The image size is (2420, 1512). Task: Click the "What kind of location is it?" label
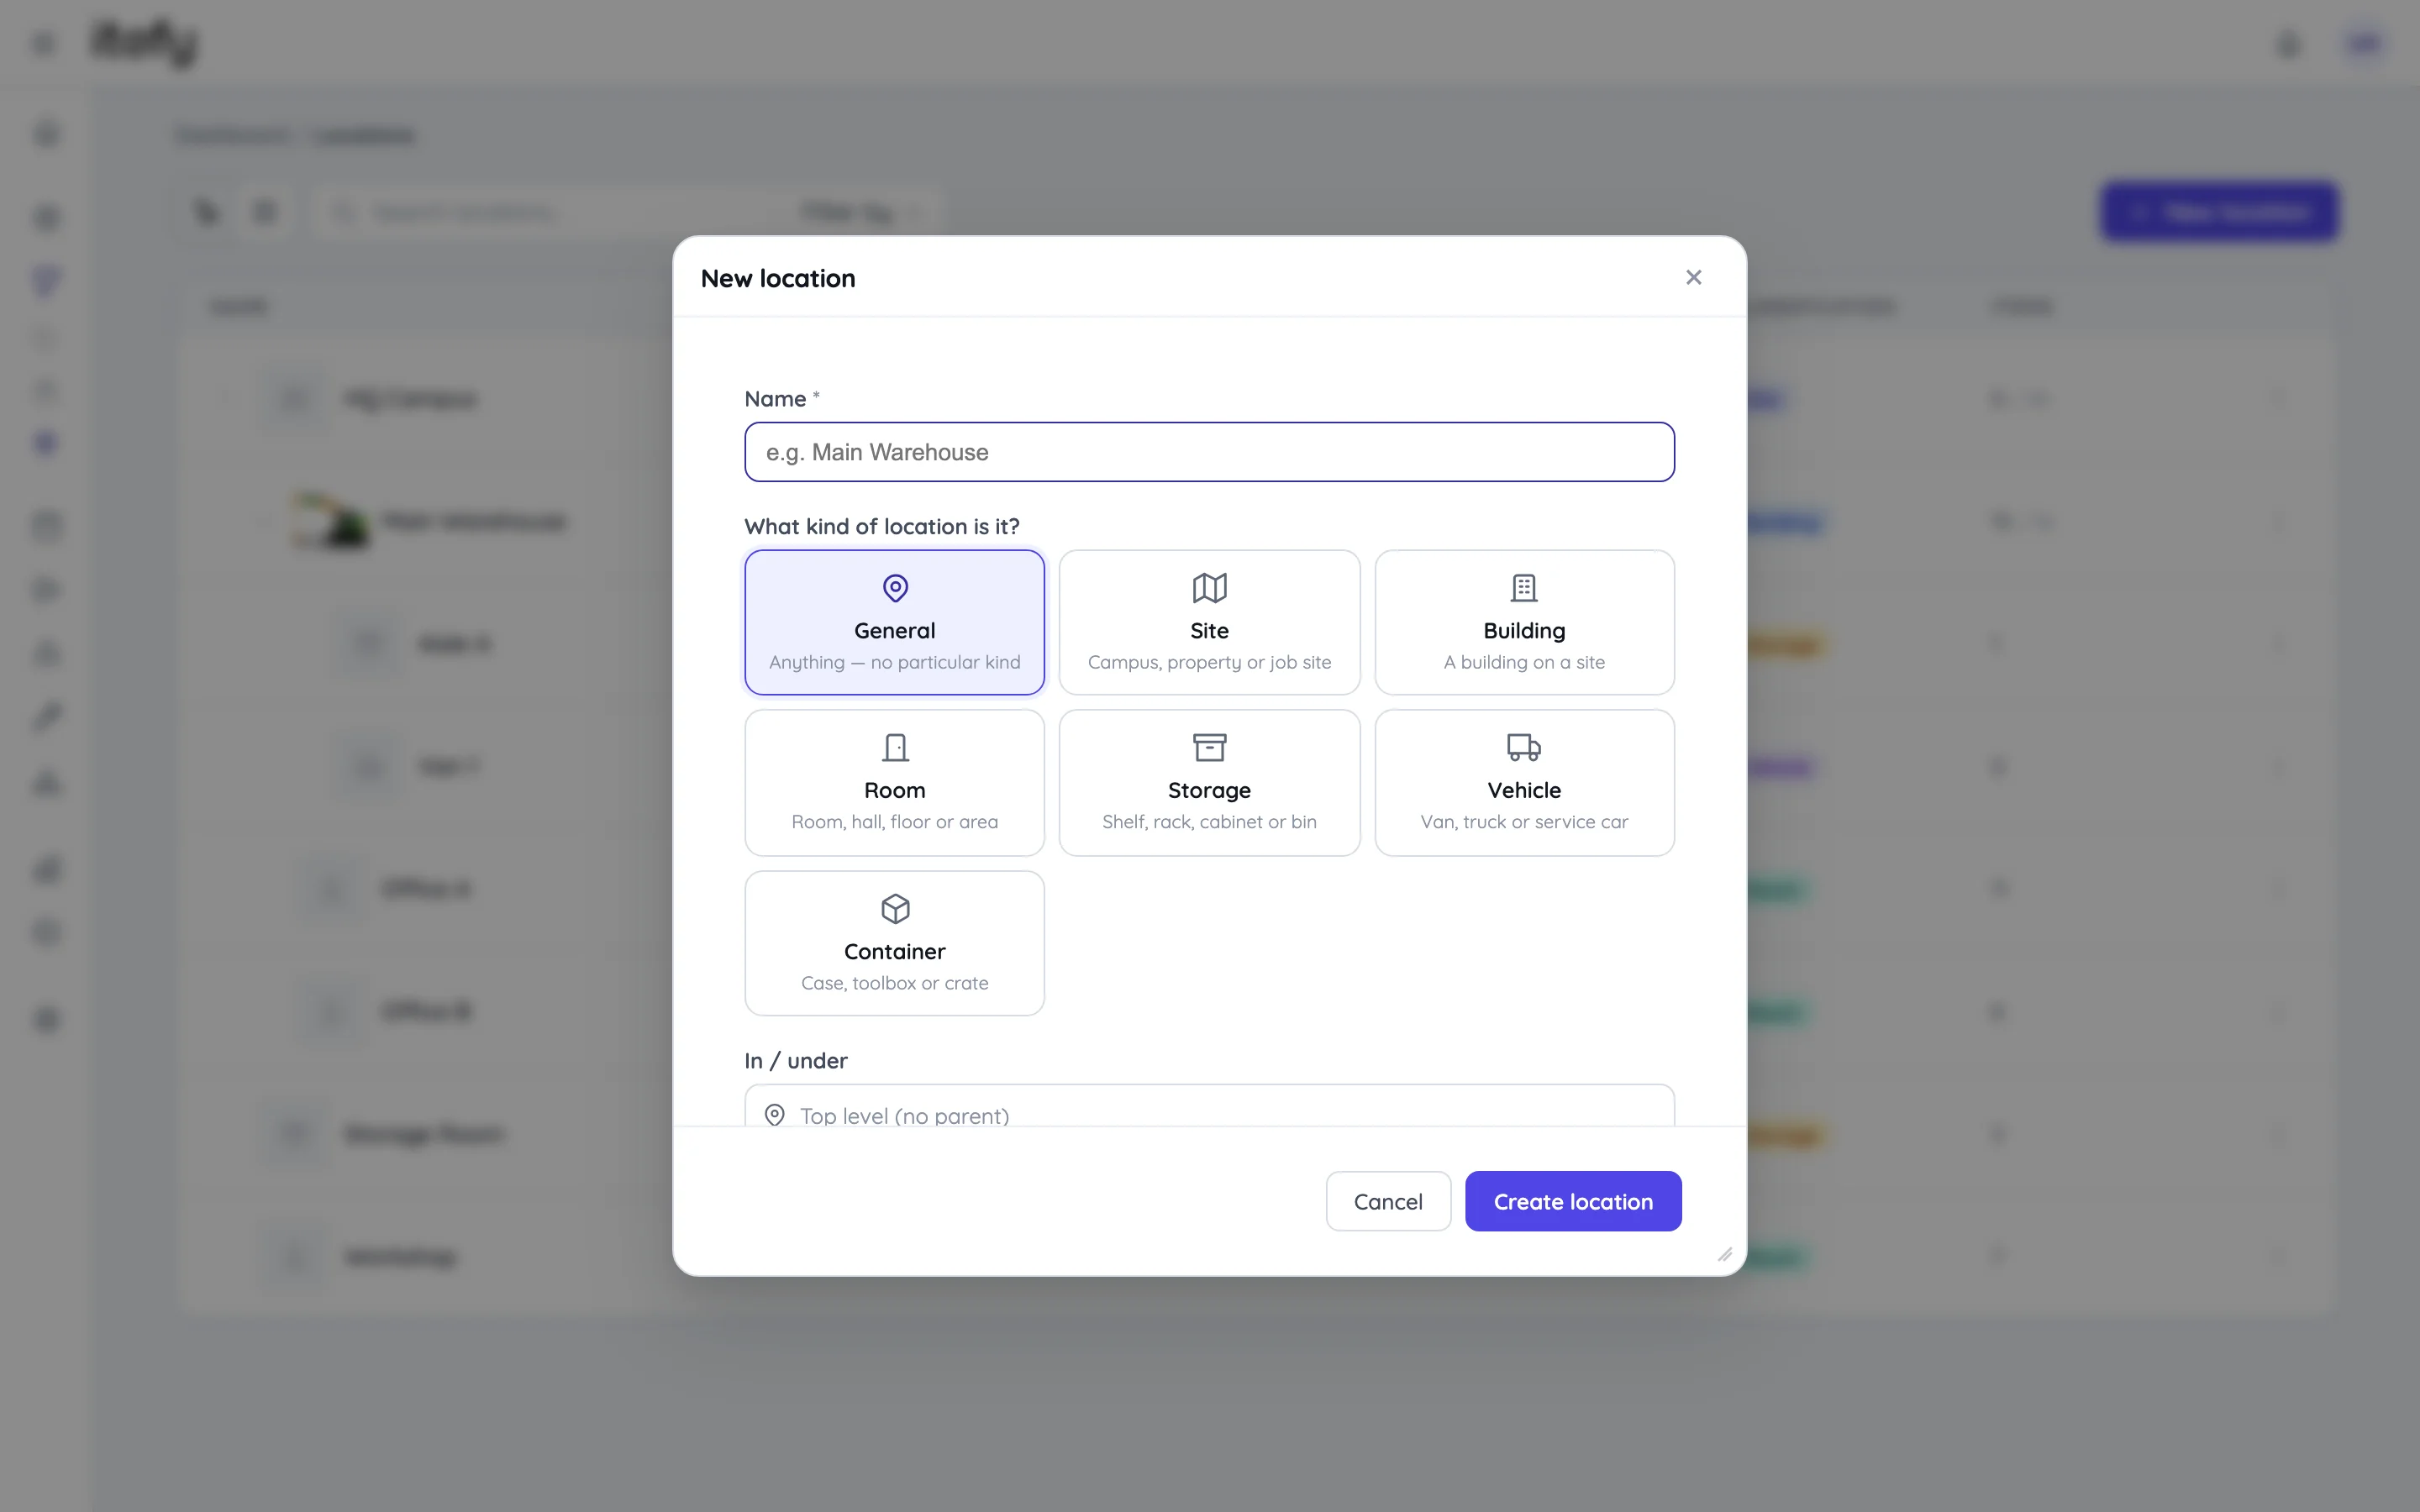tap(881, 526)
